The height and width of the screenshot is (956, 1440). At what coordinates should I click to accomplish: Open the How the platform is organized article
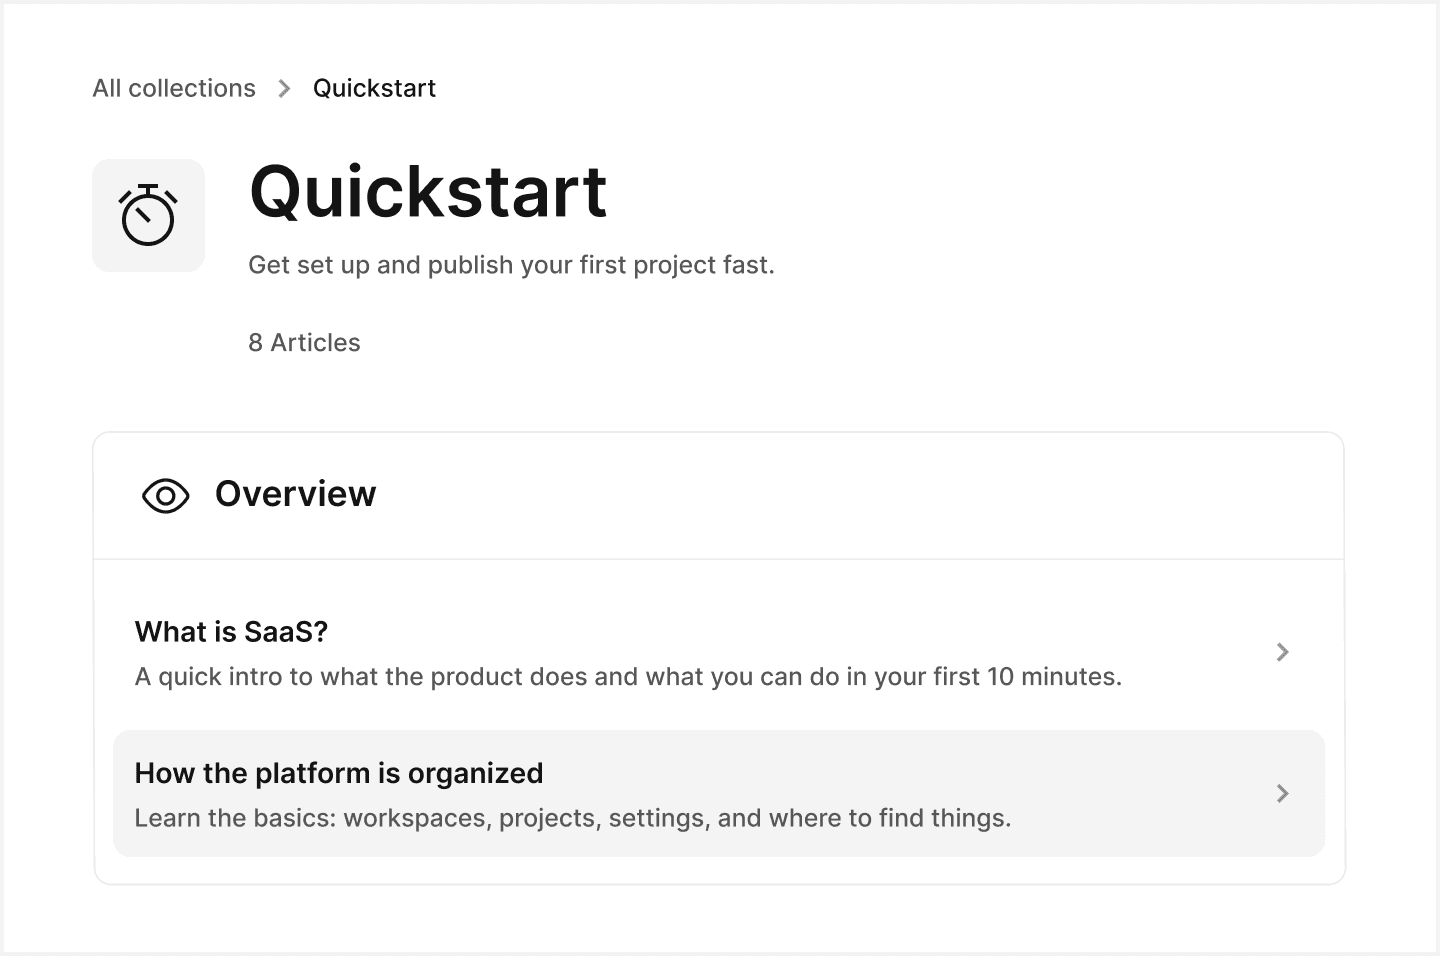click(338, 772)
